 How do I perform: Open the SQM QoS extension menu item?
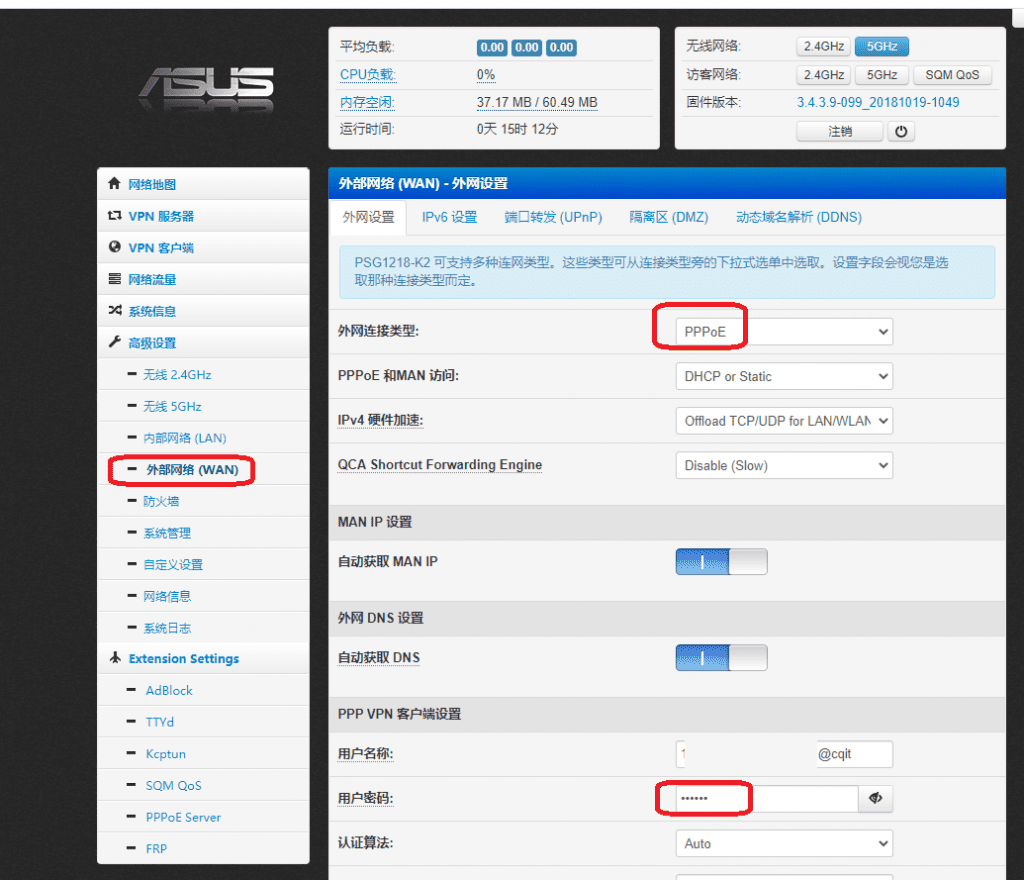(203, 785)
